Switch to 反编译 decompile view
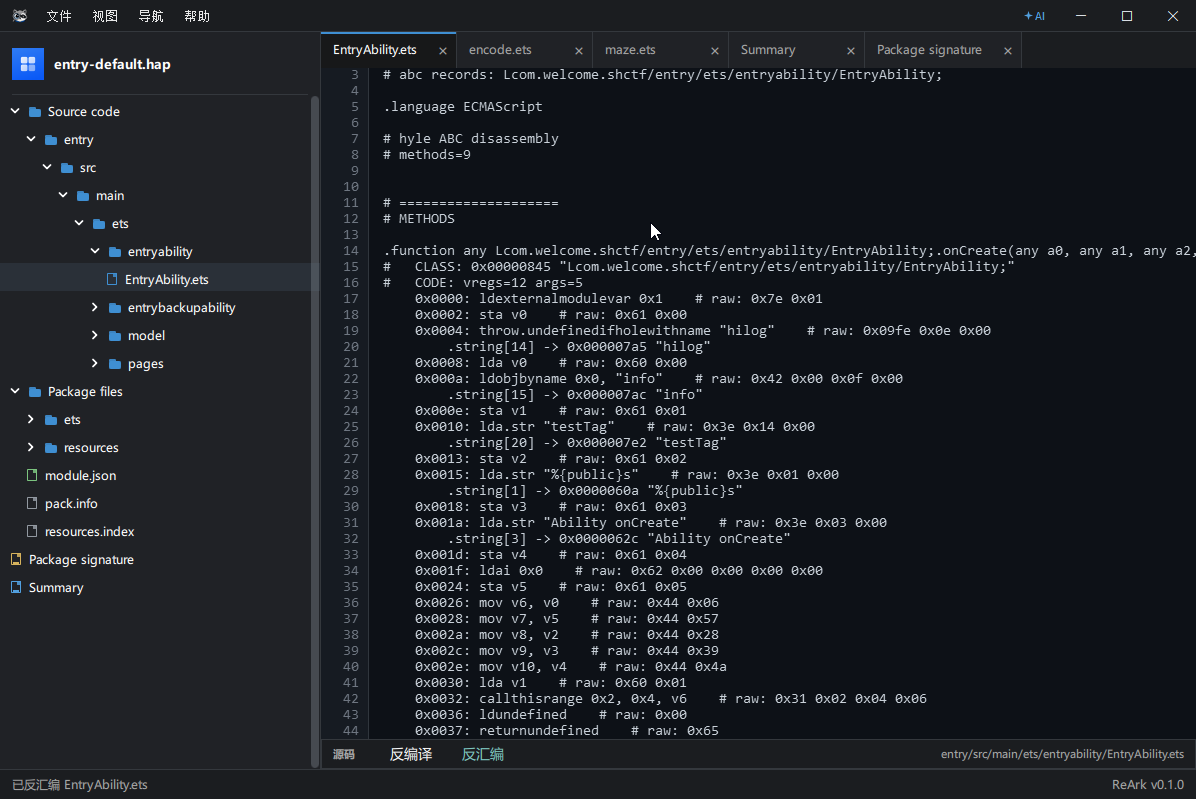Image resolution: width=1196 pixels, height=799 pixels. click(x=411, y=755)
